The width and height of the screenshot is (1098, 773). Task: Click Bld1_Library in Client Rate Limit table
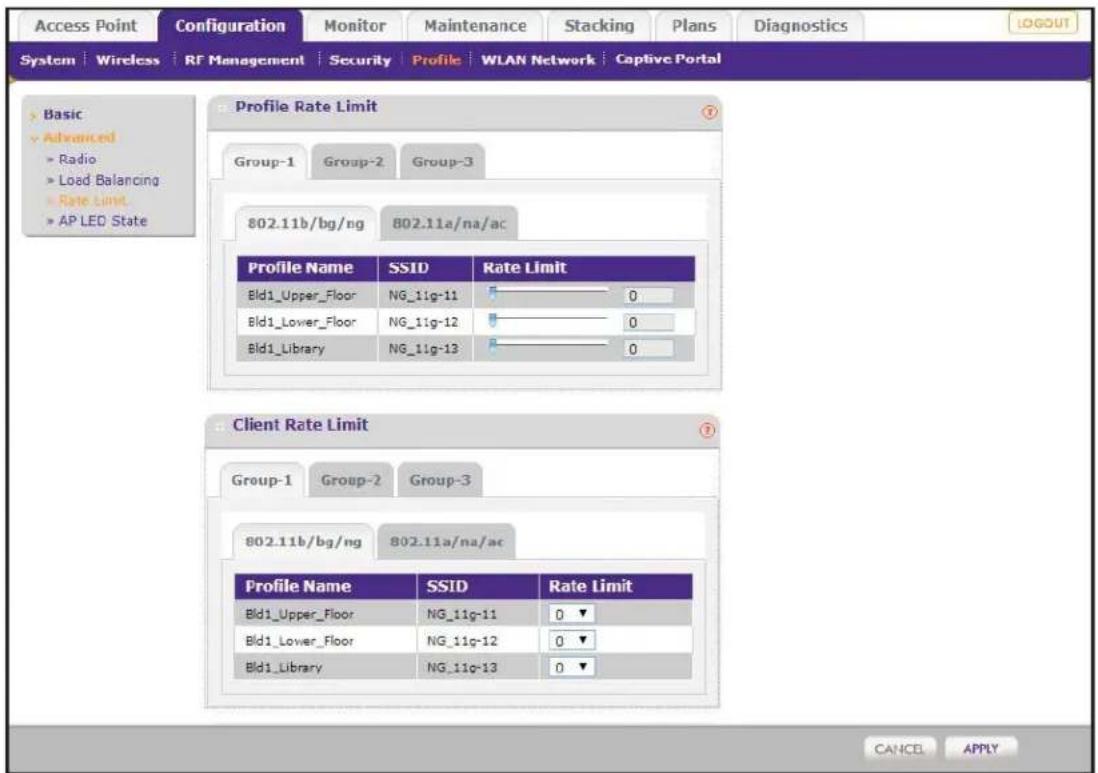[284, 667]
